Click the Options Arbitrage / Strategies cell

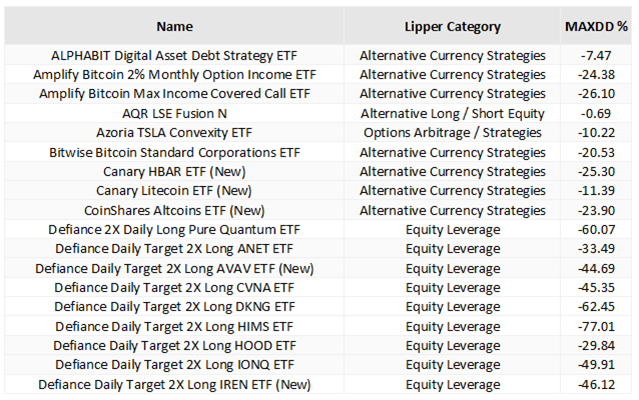[452, 132]
